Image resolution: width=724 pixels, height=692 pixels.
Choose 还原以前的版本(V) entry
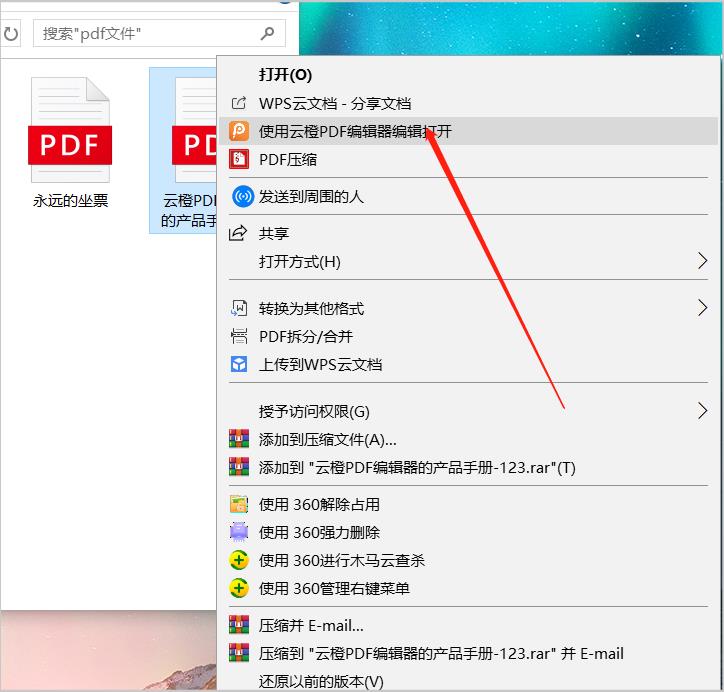(468, 681)
